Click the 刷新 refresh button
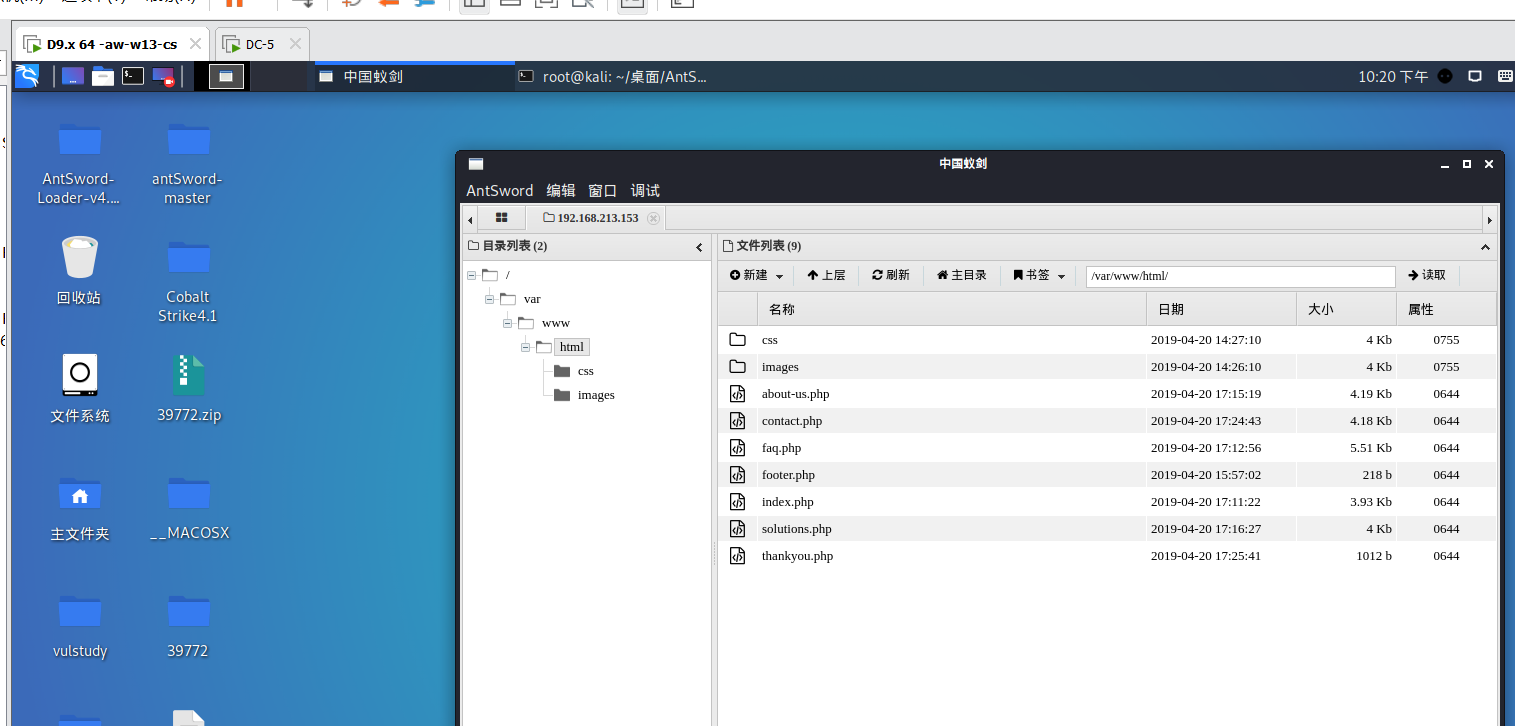 click(x=891, y=275)
